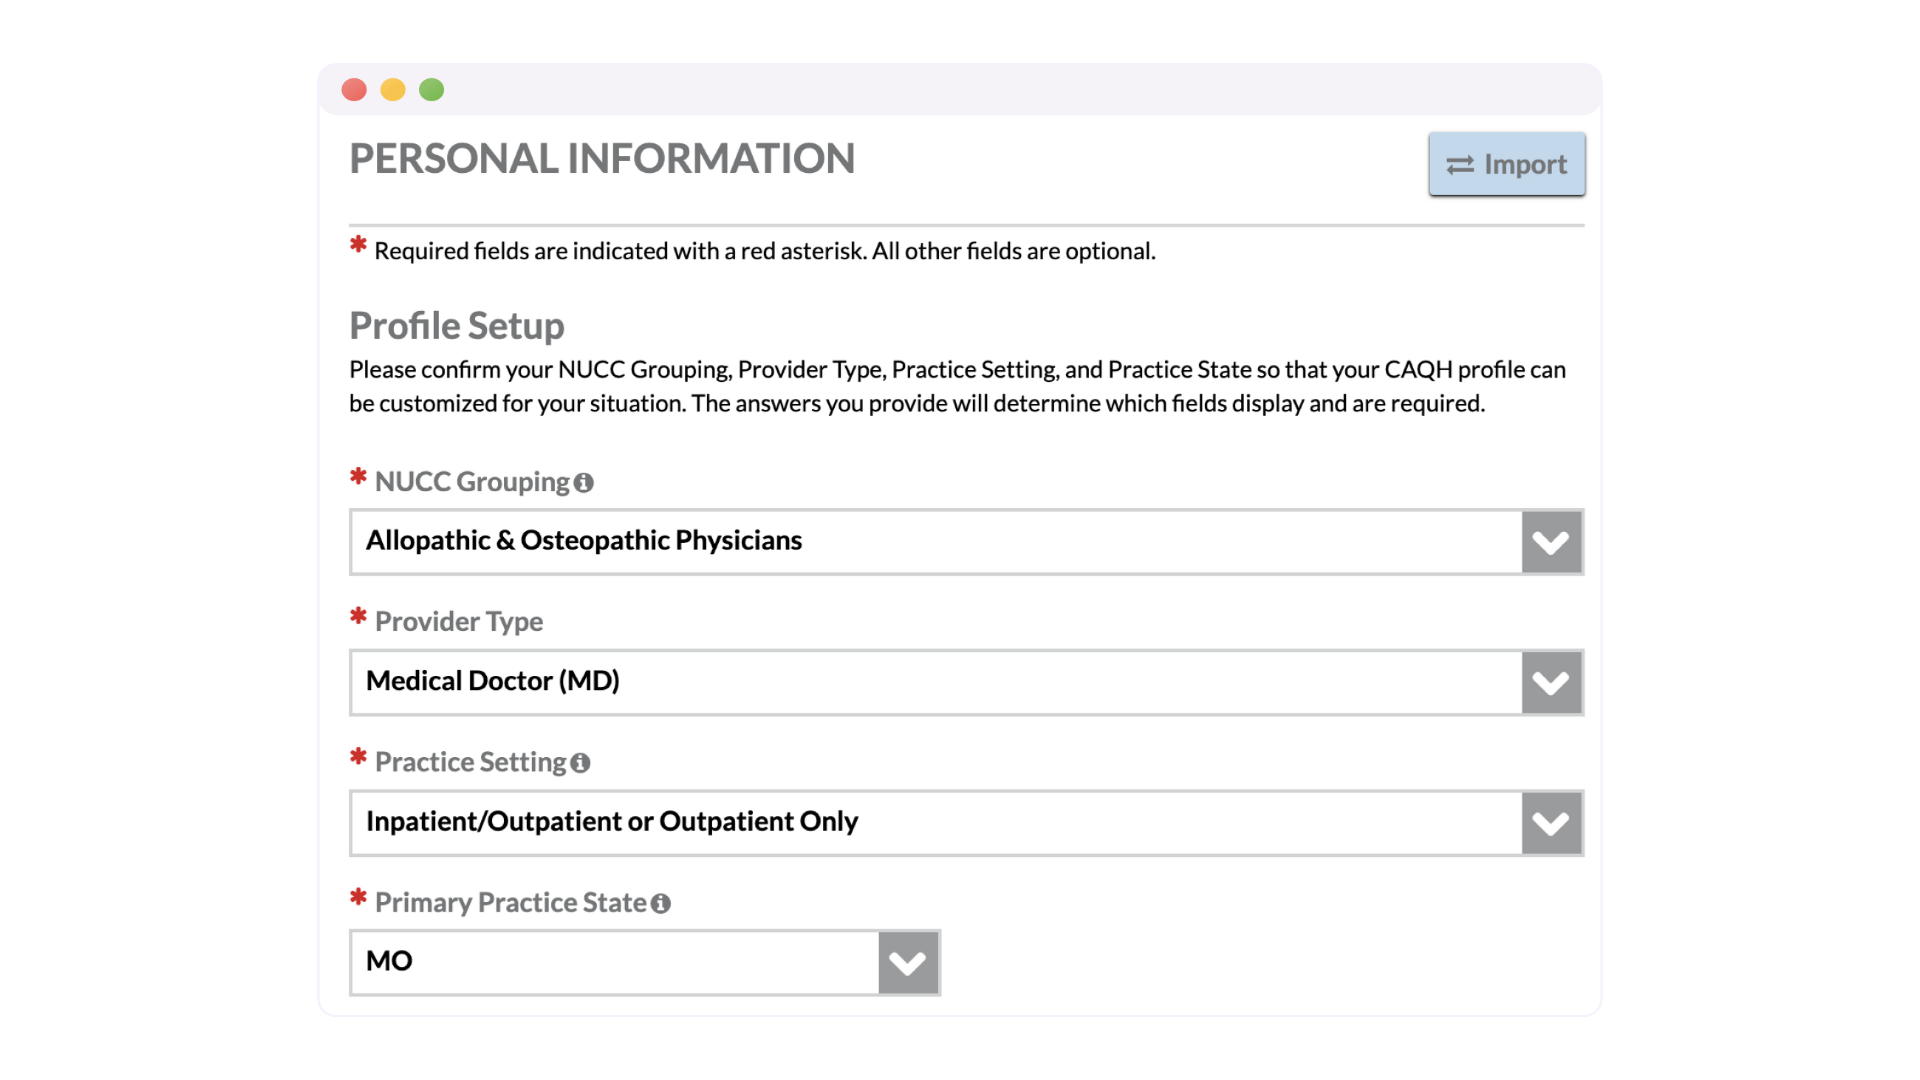The image size is (1920, 1080).
Task: Click the Primary Practice State info icon
Action: [661, 904]
